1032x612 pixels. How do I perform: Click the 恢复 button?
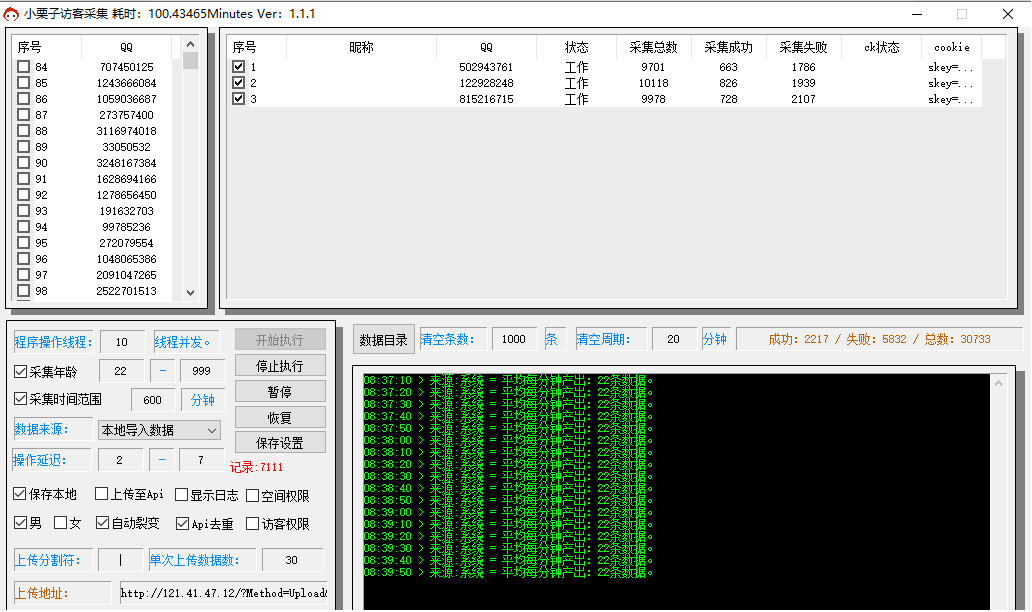280,417
